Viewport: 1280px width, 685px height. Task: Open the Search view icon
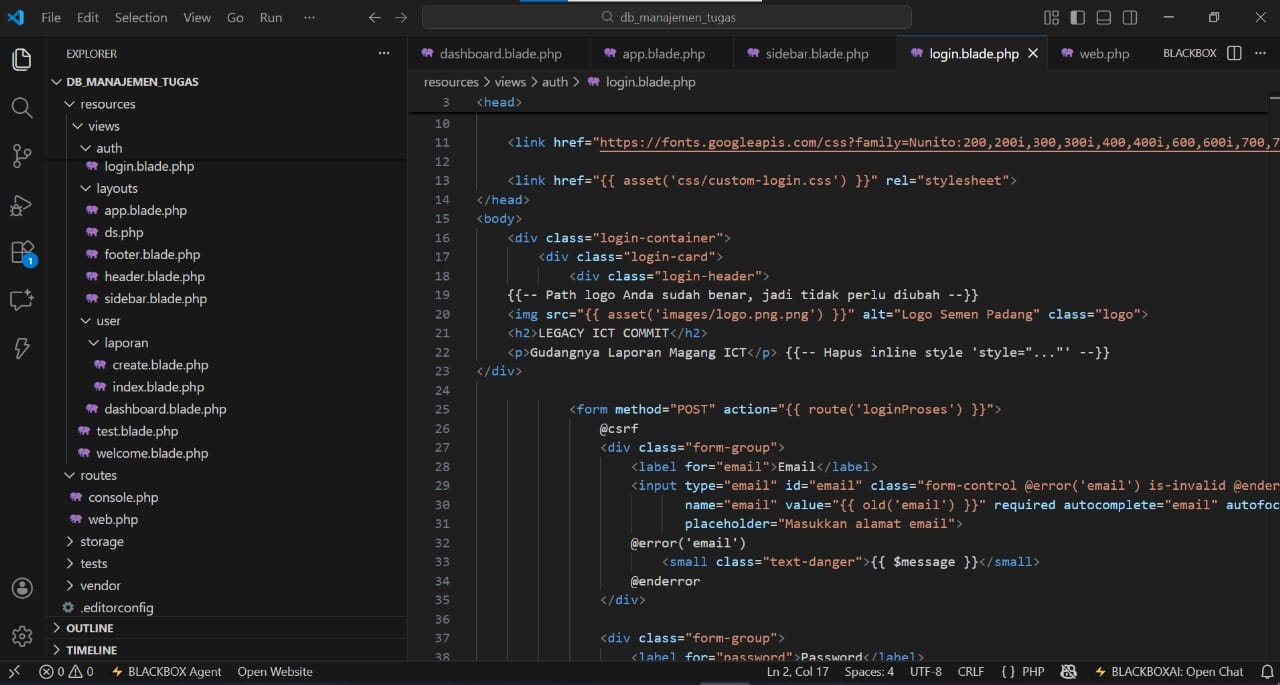22,107
